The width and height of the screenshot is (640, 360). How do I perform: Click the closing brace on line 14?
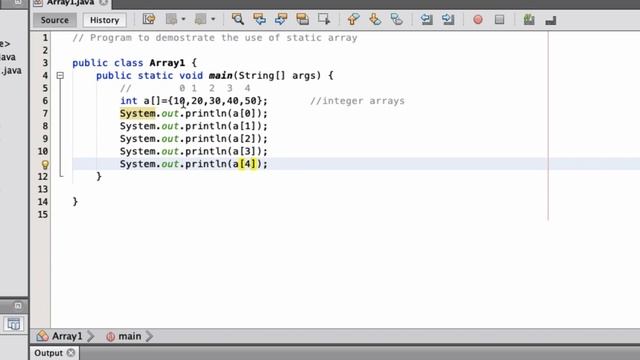75,202
